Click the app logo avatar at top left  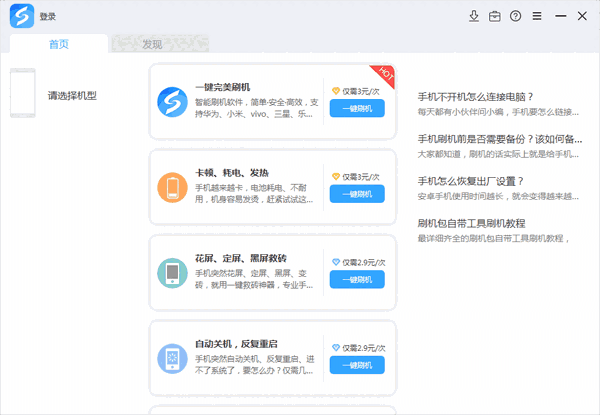point(21,16)
